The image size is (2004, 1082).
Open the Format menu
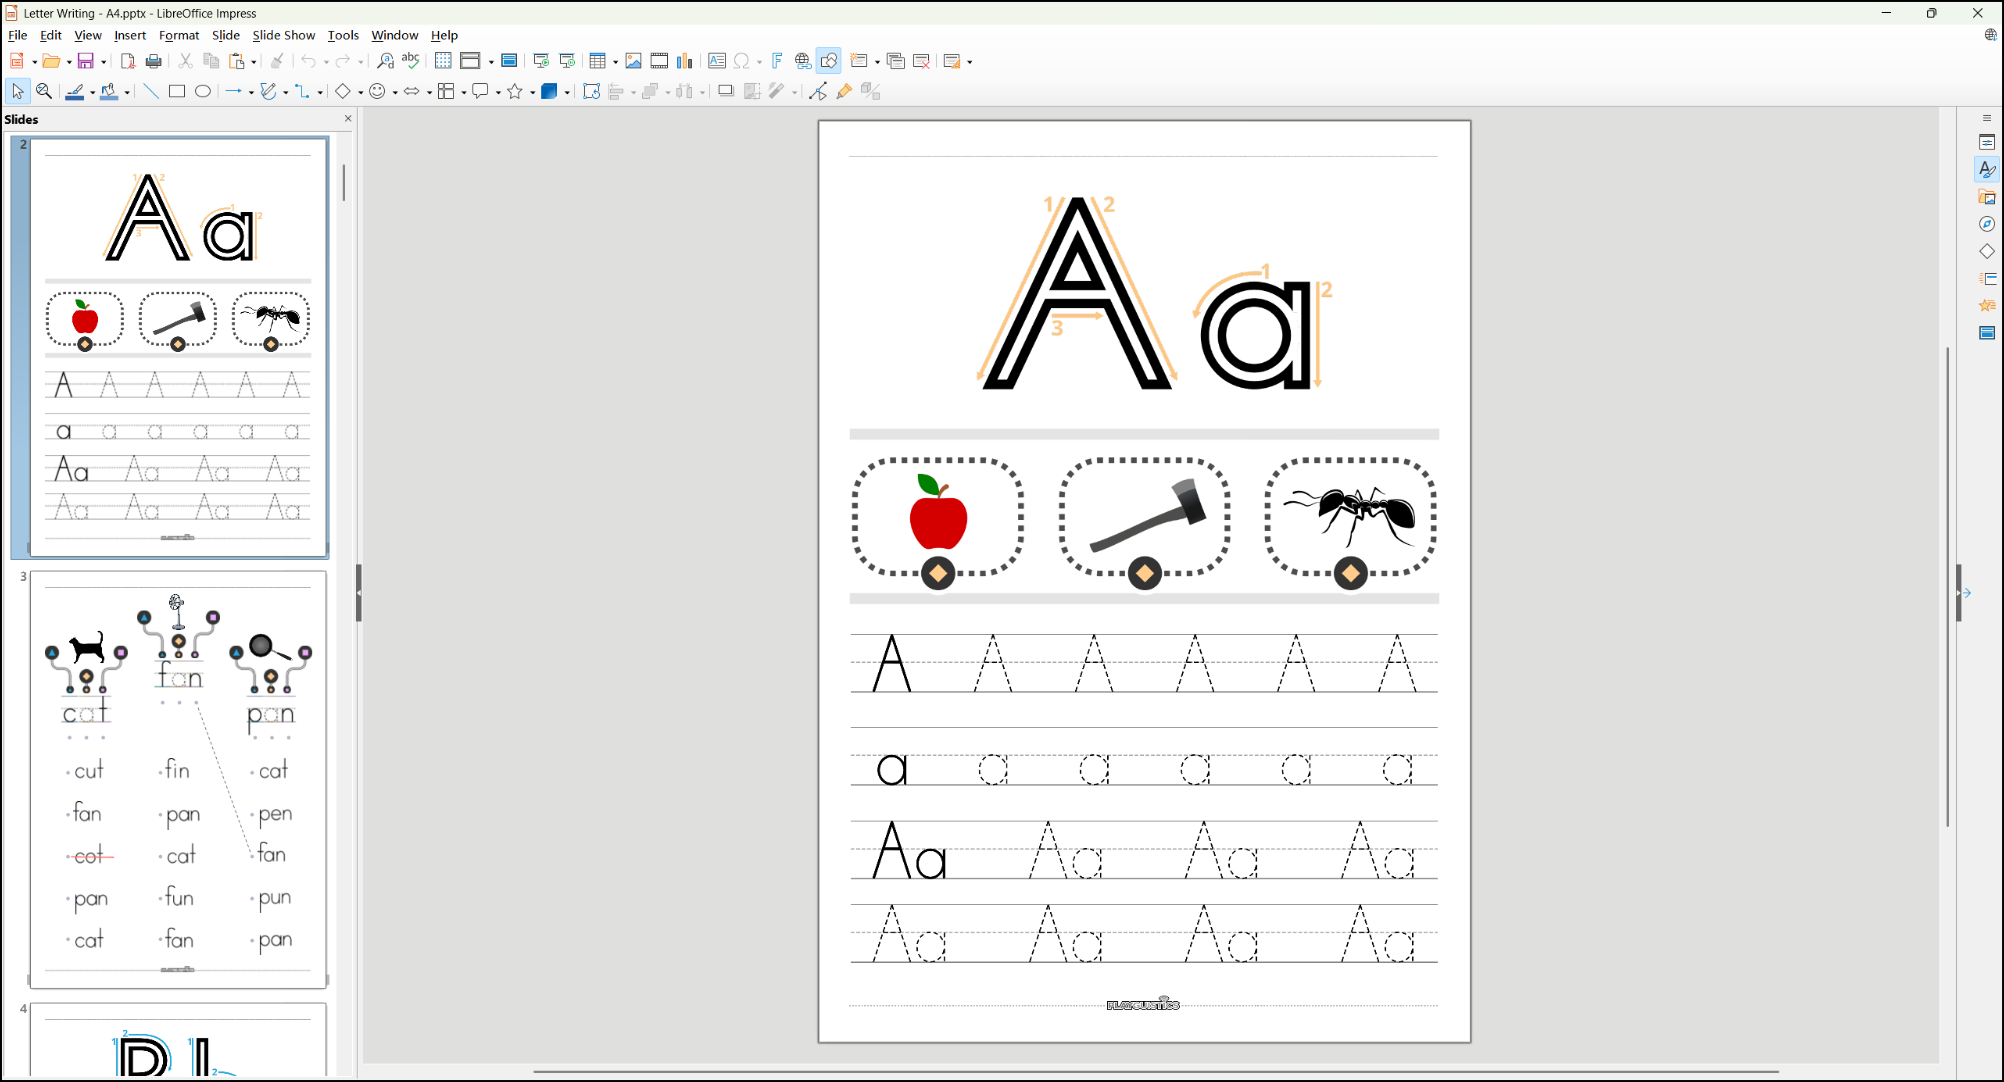pos(179,35)
